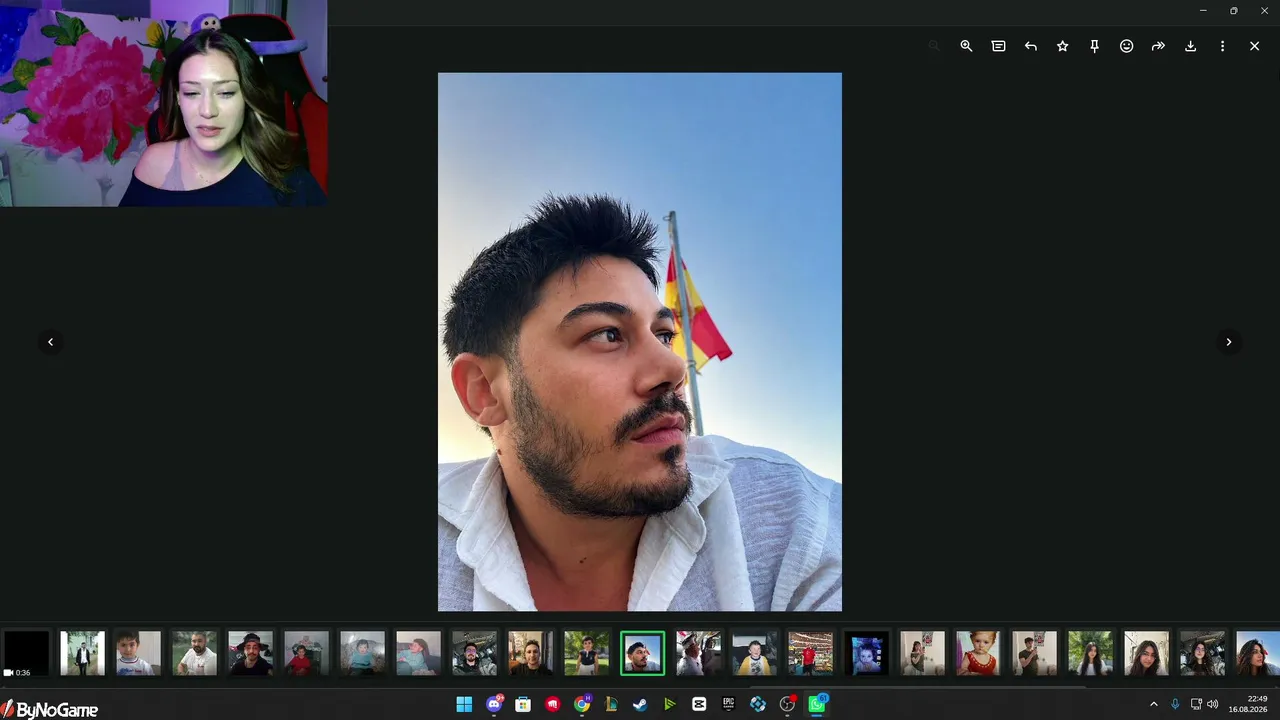Zoom in on the photo with the magnifier
The image size is (1280, 720).
[x=966, y=46]
